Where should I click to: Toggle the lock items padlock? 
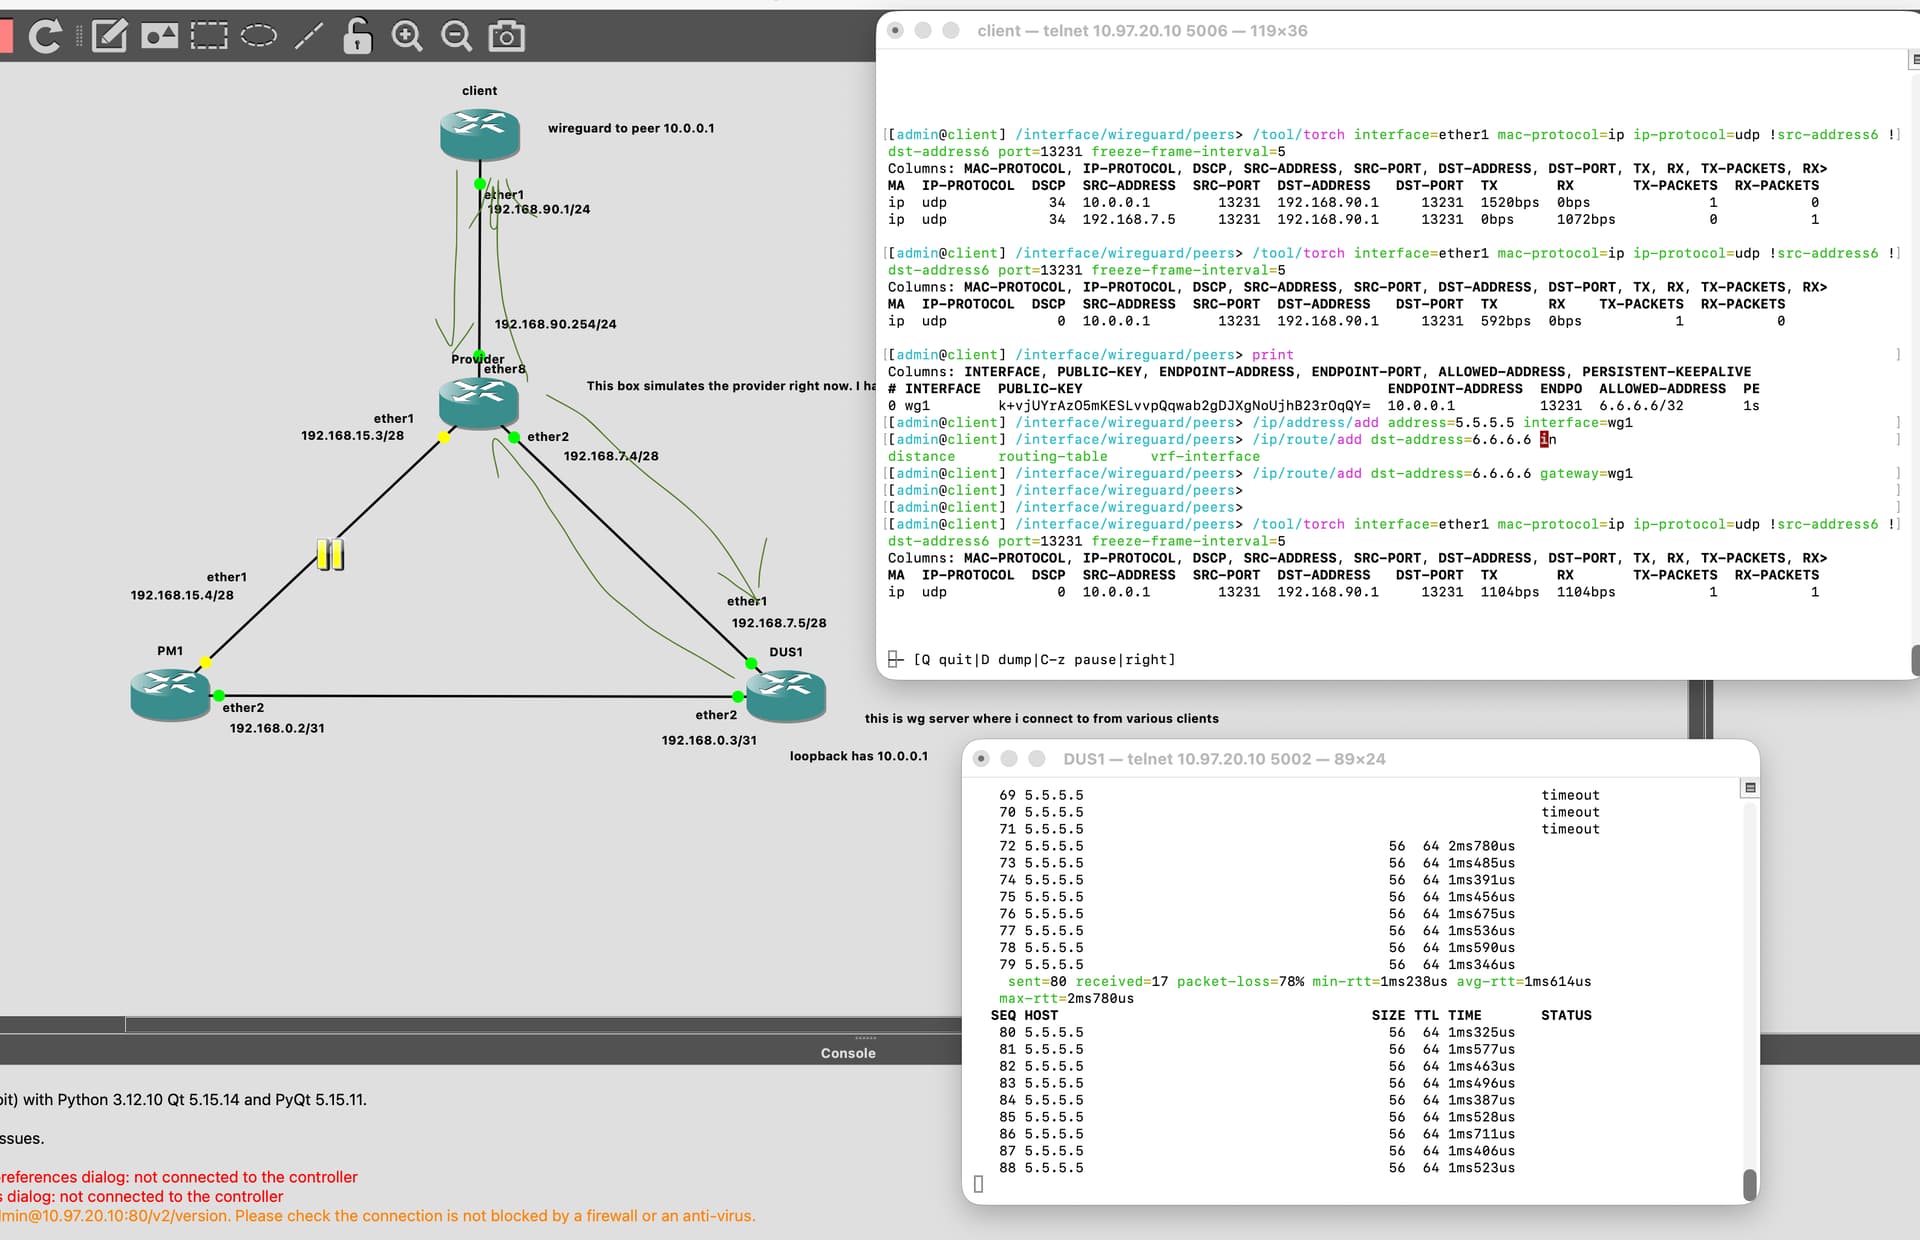357,37
